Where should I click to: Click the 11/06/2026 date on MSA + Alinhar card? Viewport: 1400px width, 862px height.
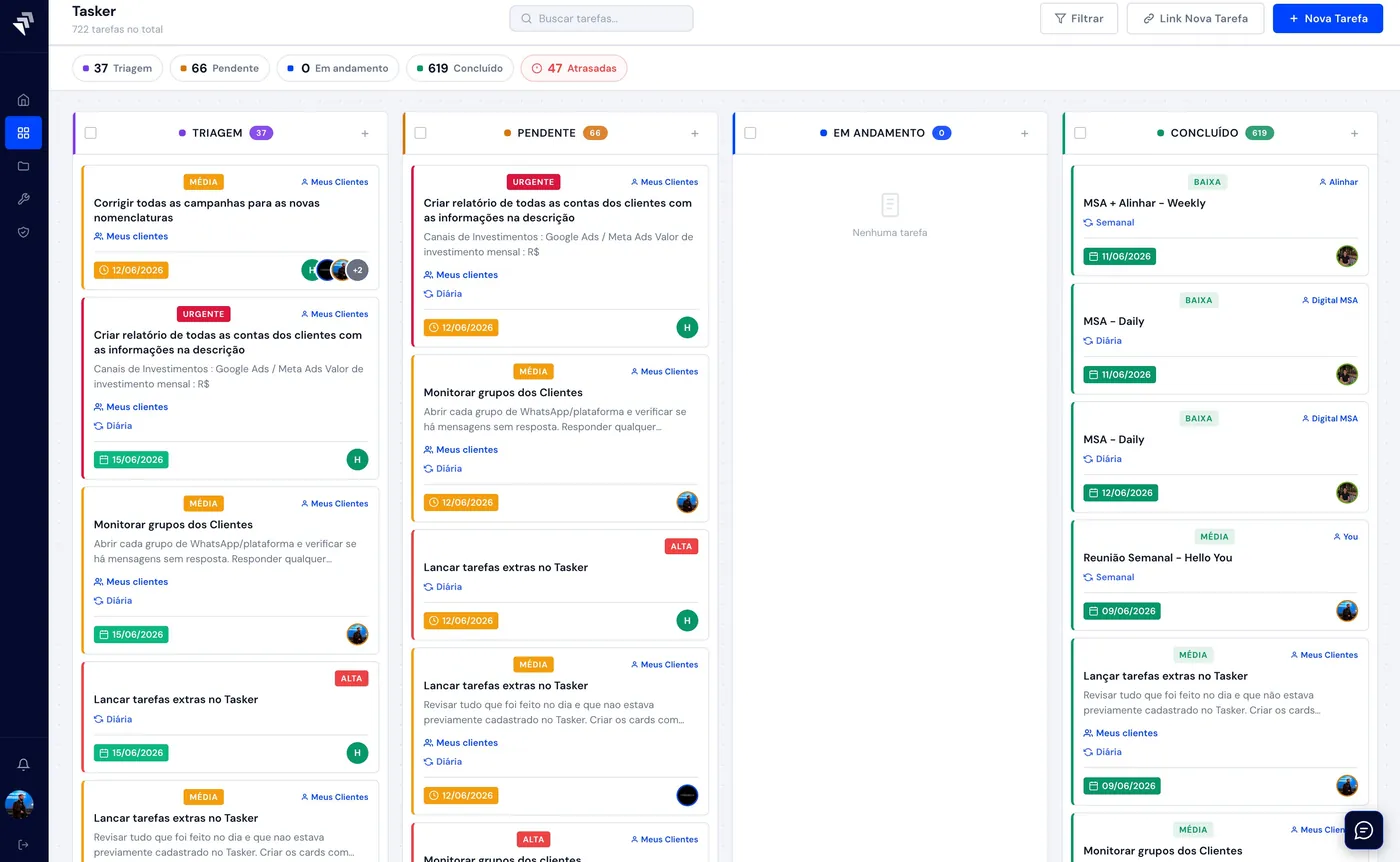(x=1120, y=256)
